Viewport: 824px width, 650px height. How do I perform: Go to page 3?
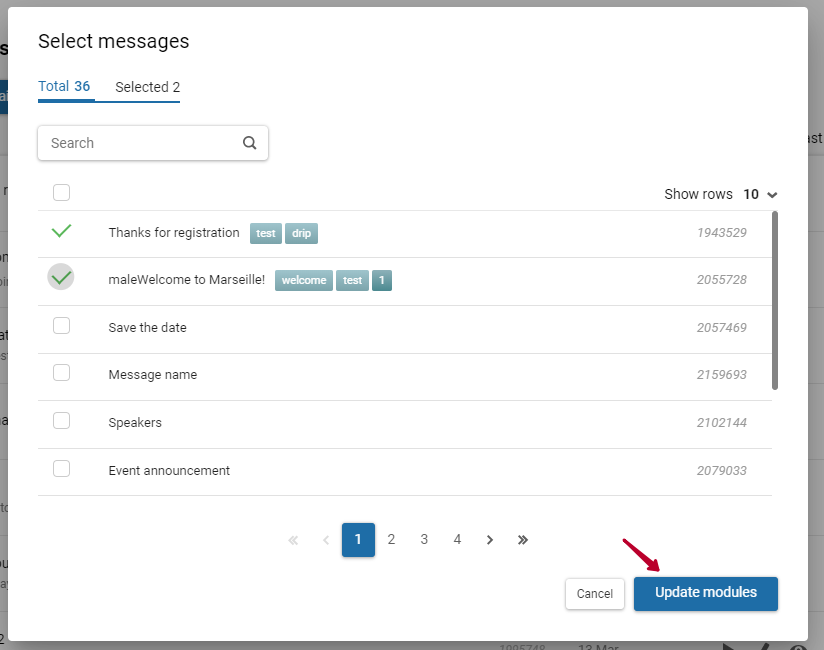coord(424,540)
